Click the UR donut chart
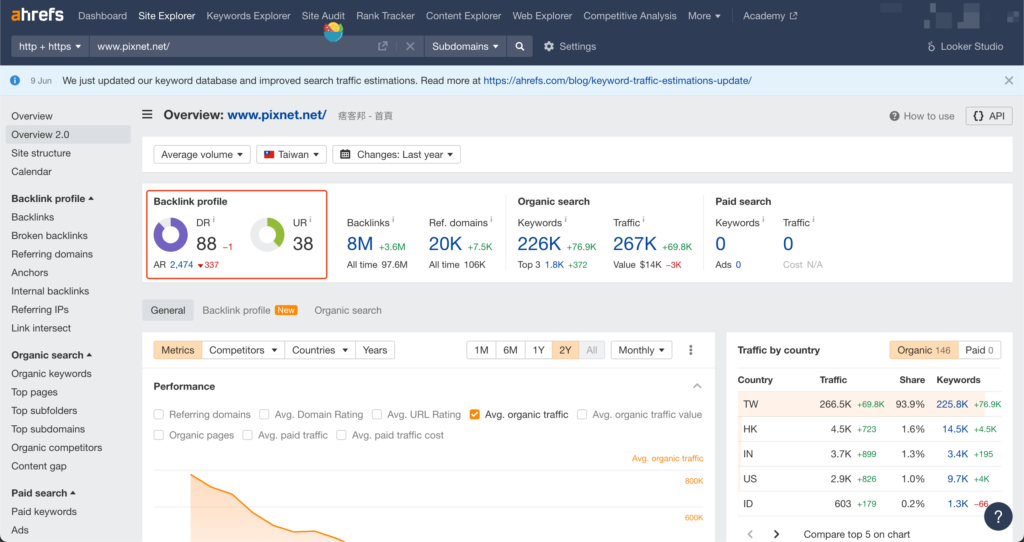This screenshot has width=1024, height=542. tap(267, 234)
